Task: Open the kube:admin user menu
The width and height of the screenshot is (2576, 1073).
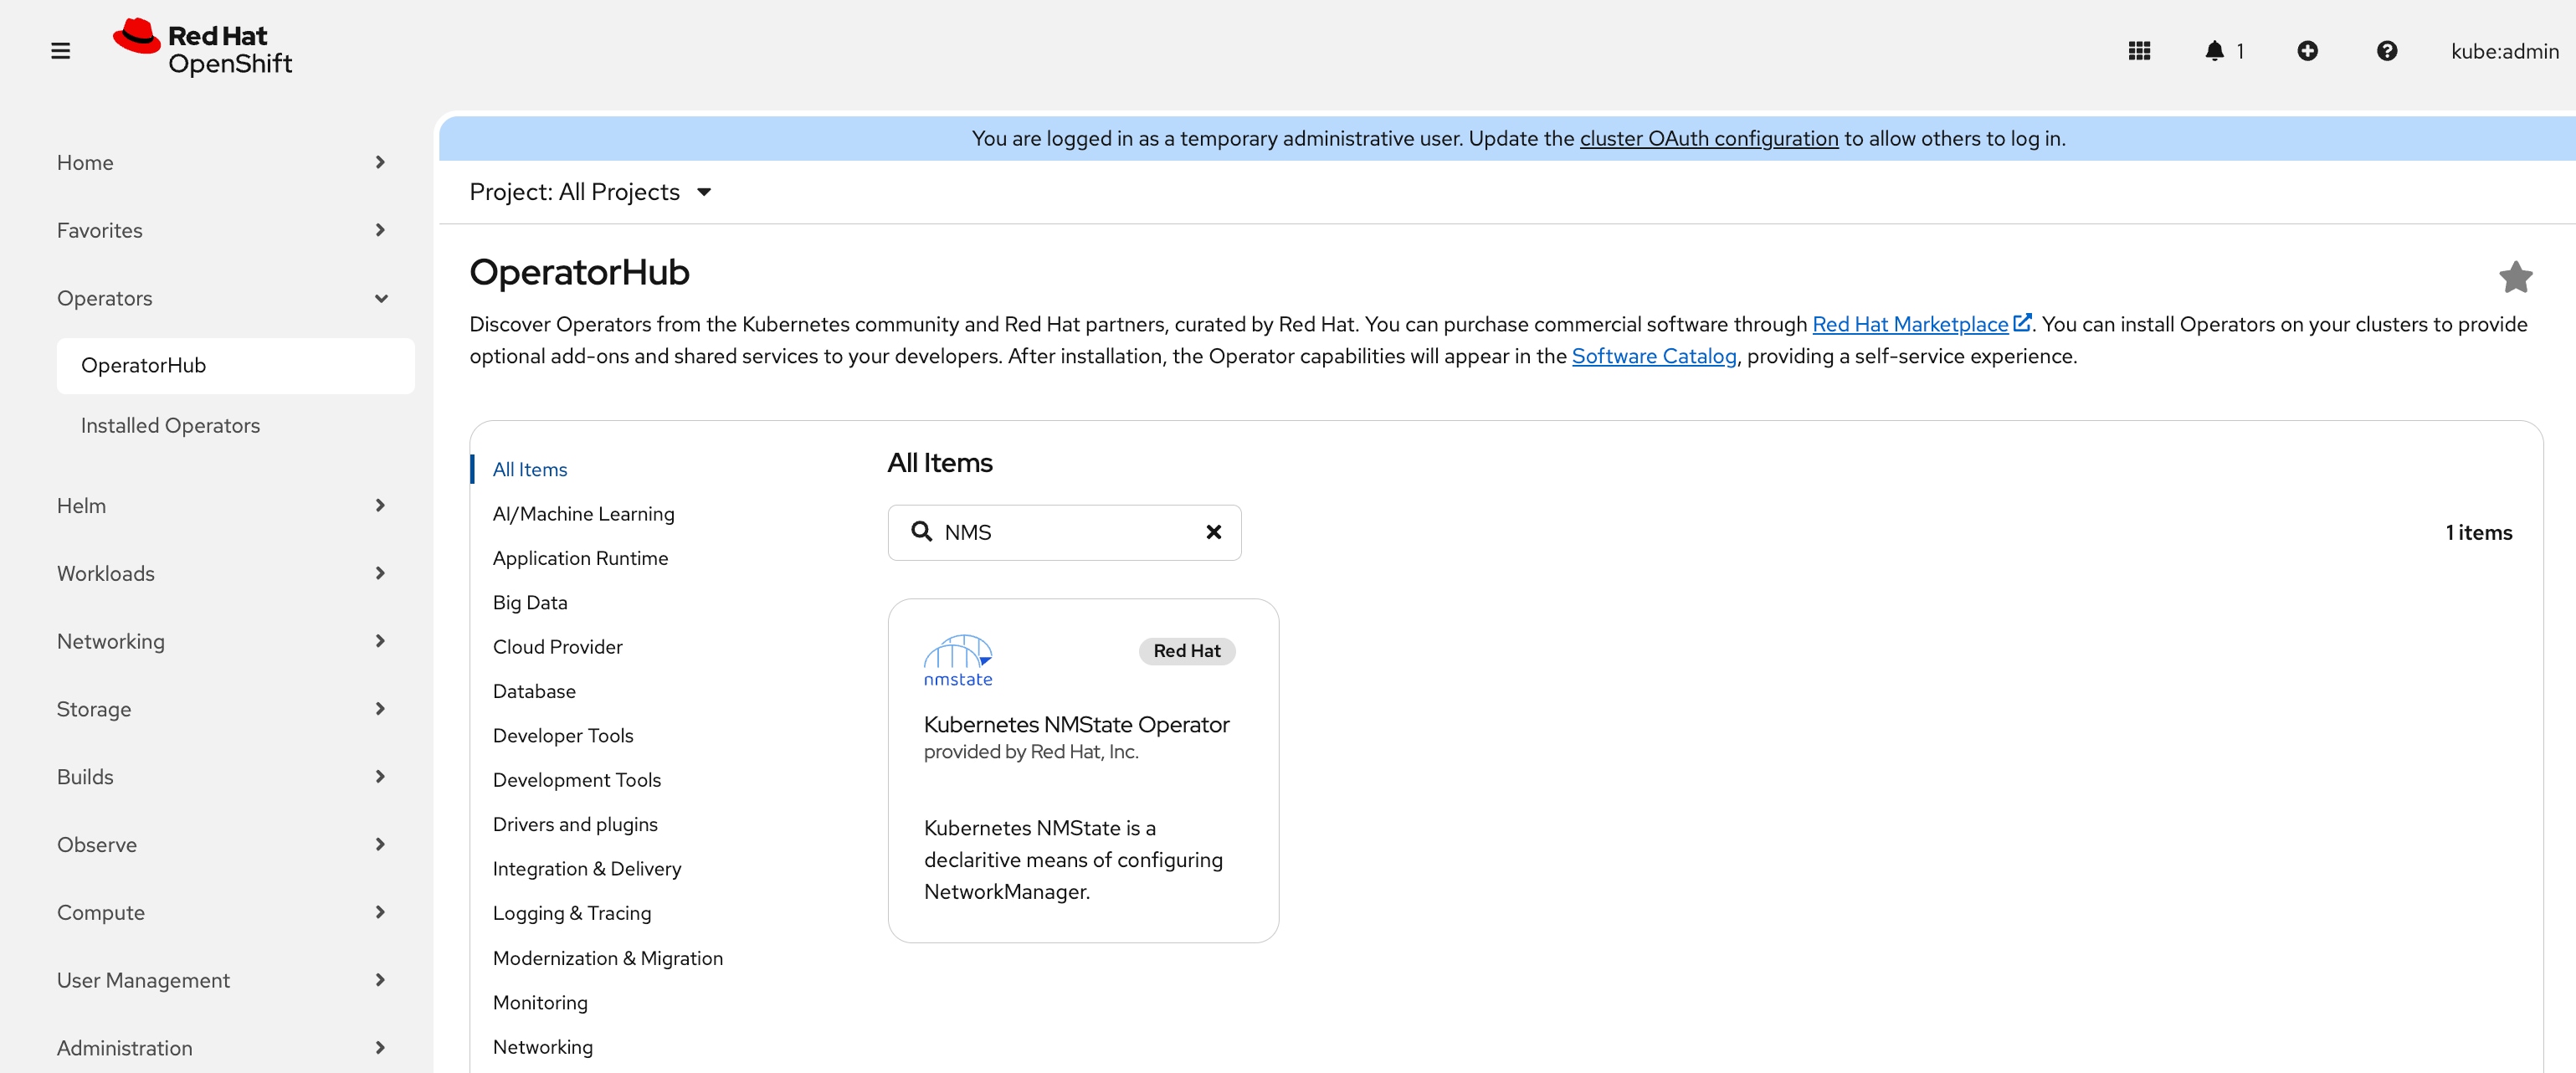Action: (2504, 51)
